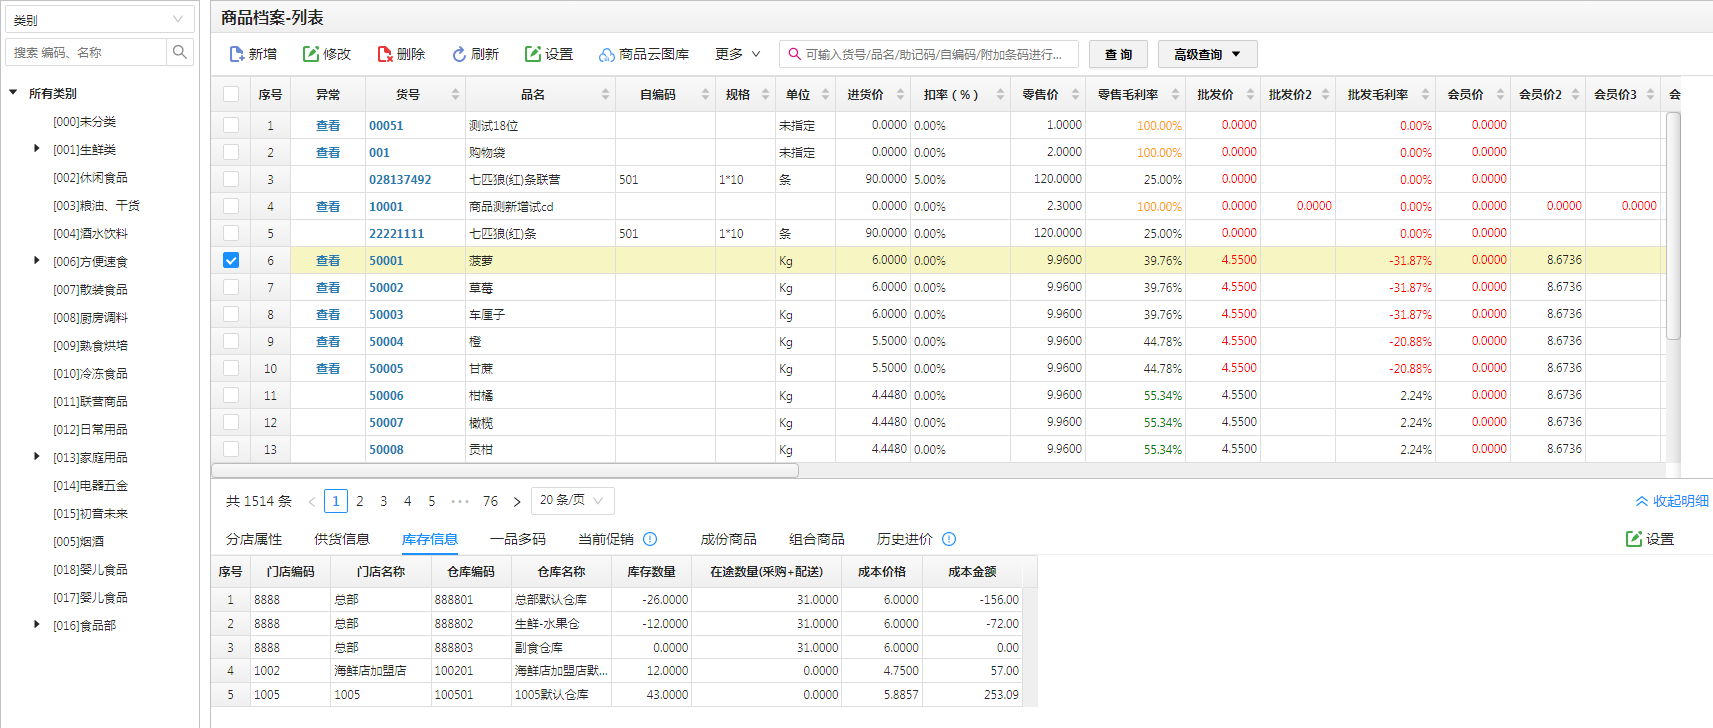The height and width of the screenshot is (728, 1713).
Task: Sort by the 规格 column arrows
Action: pyautogui.click(x=765, y=94)
